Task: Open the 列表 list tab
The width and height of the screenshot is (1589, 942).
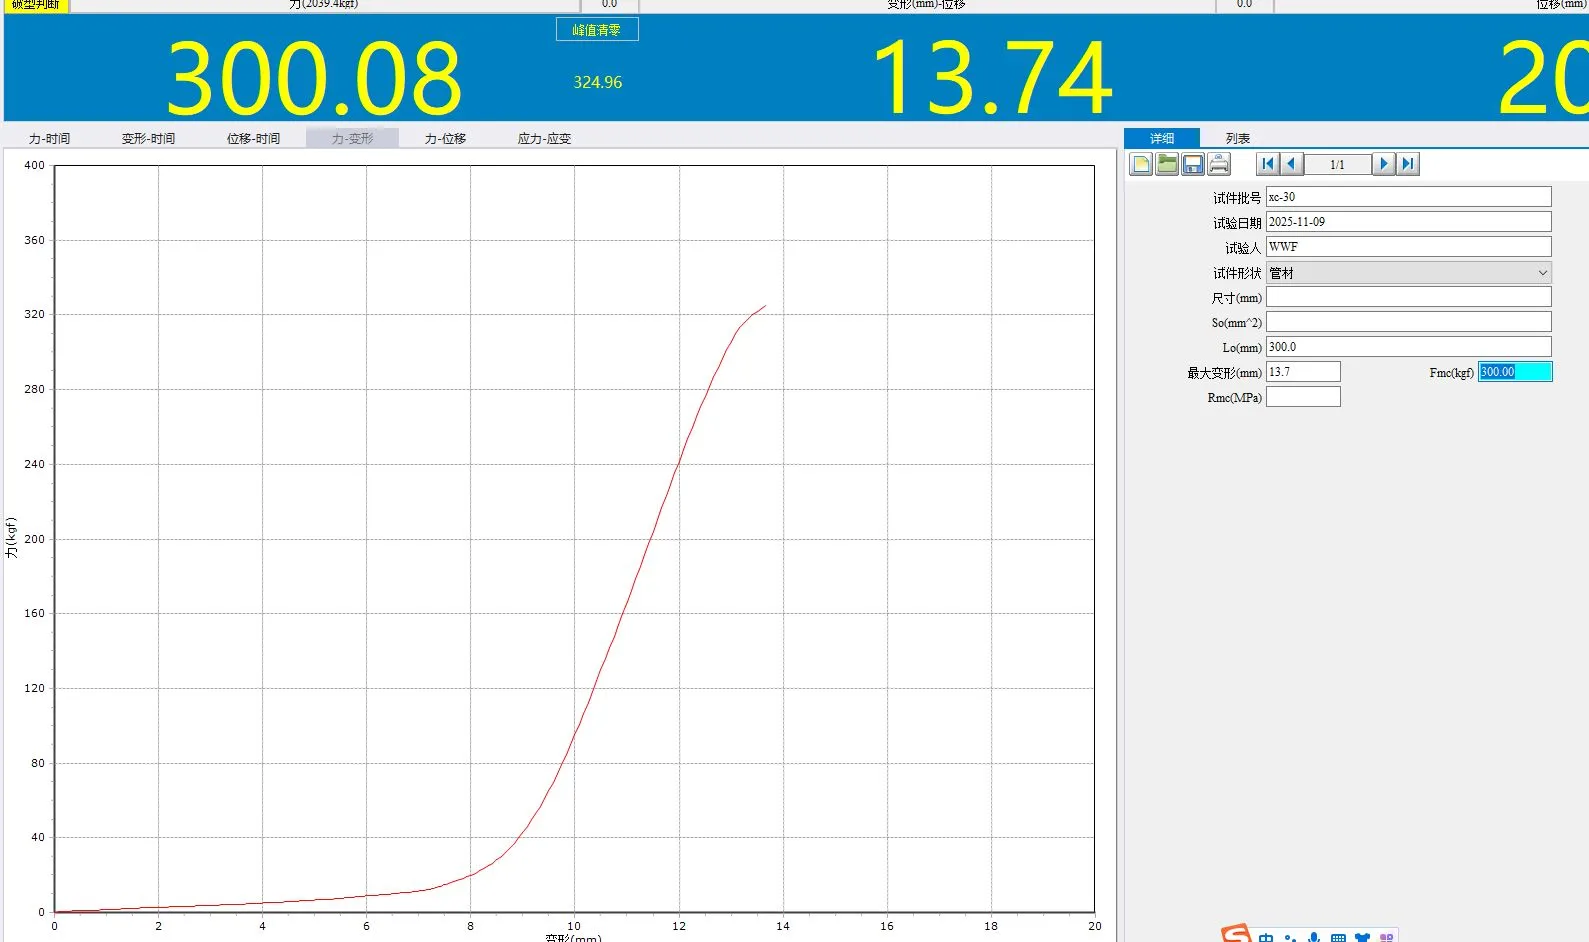Action: pos(1238,138)
